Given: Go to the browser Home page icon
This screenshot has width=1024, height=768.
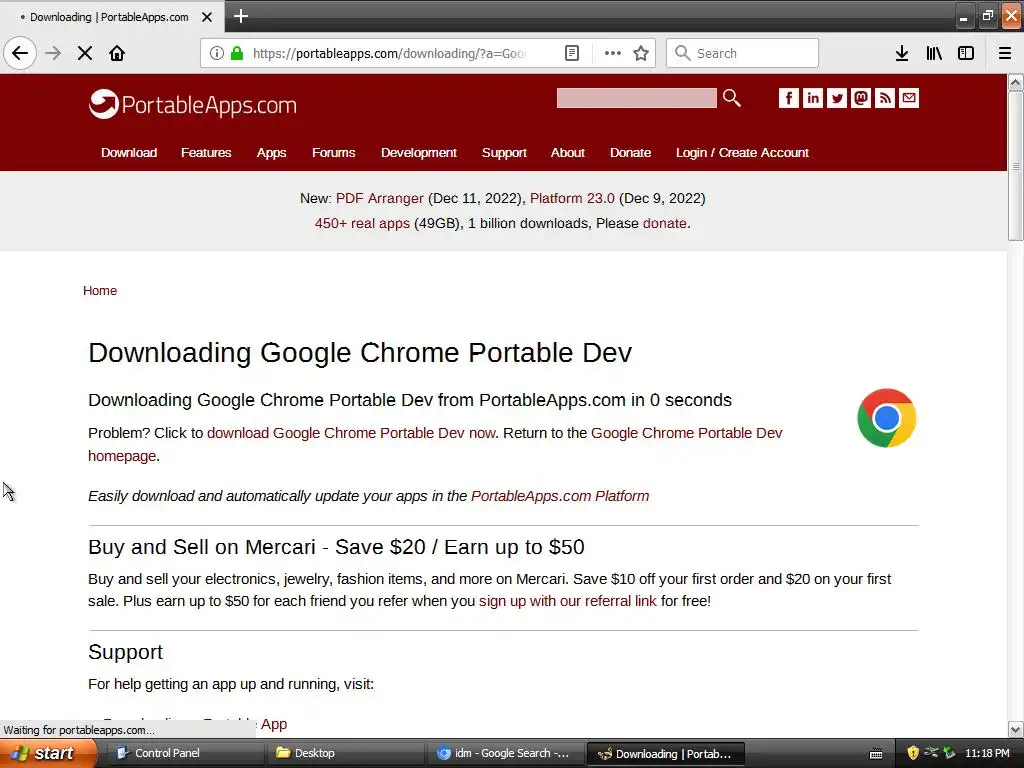Looking at the screenshot, I should pyautogui.click(x=117, y=53).
